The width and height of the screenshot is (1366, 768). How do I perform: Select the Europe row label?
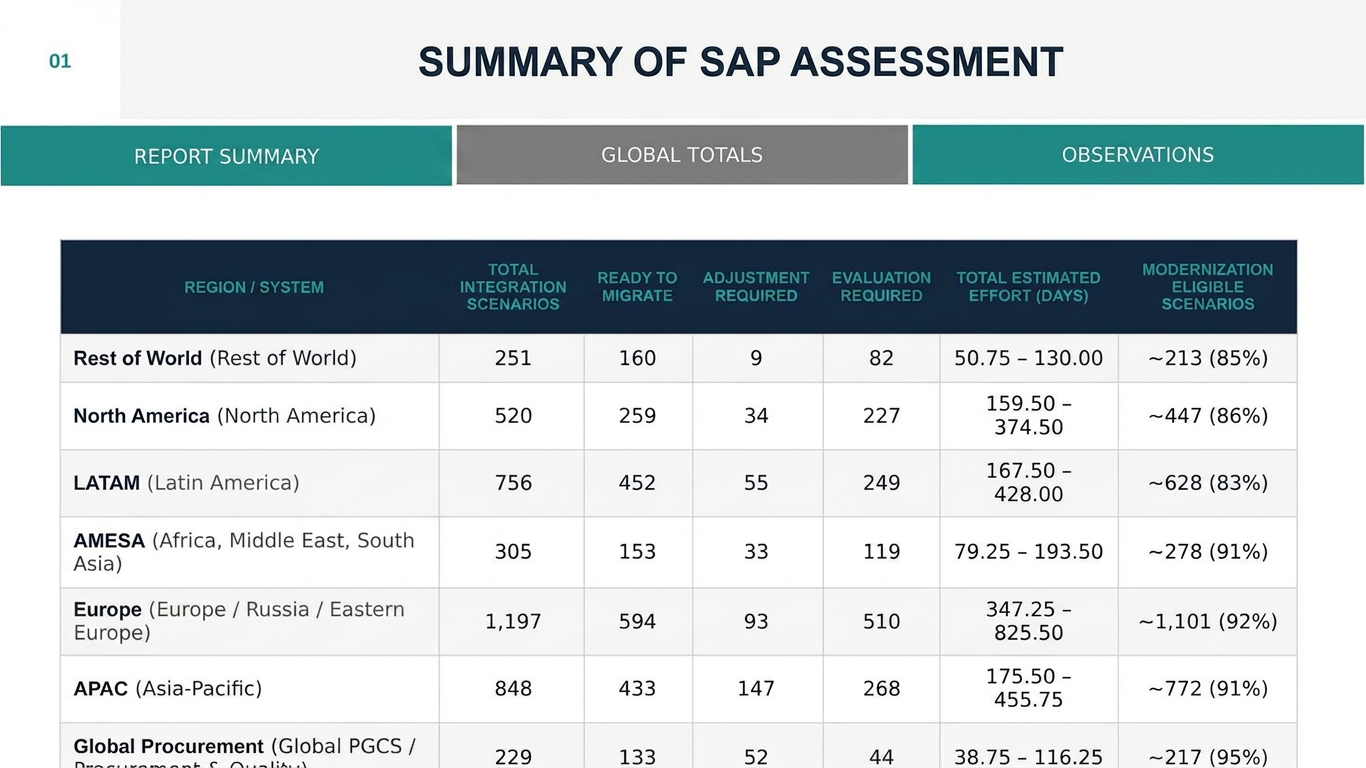pos(239,621)
